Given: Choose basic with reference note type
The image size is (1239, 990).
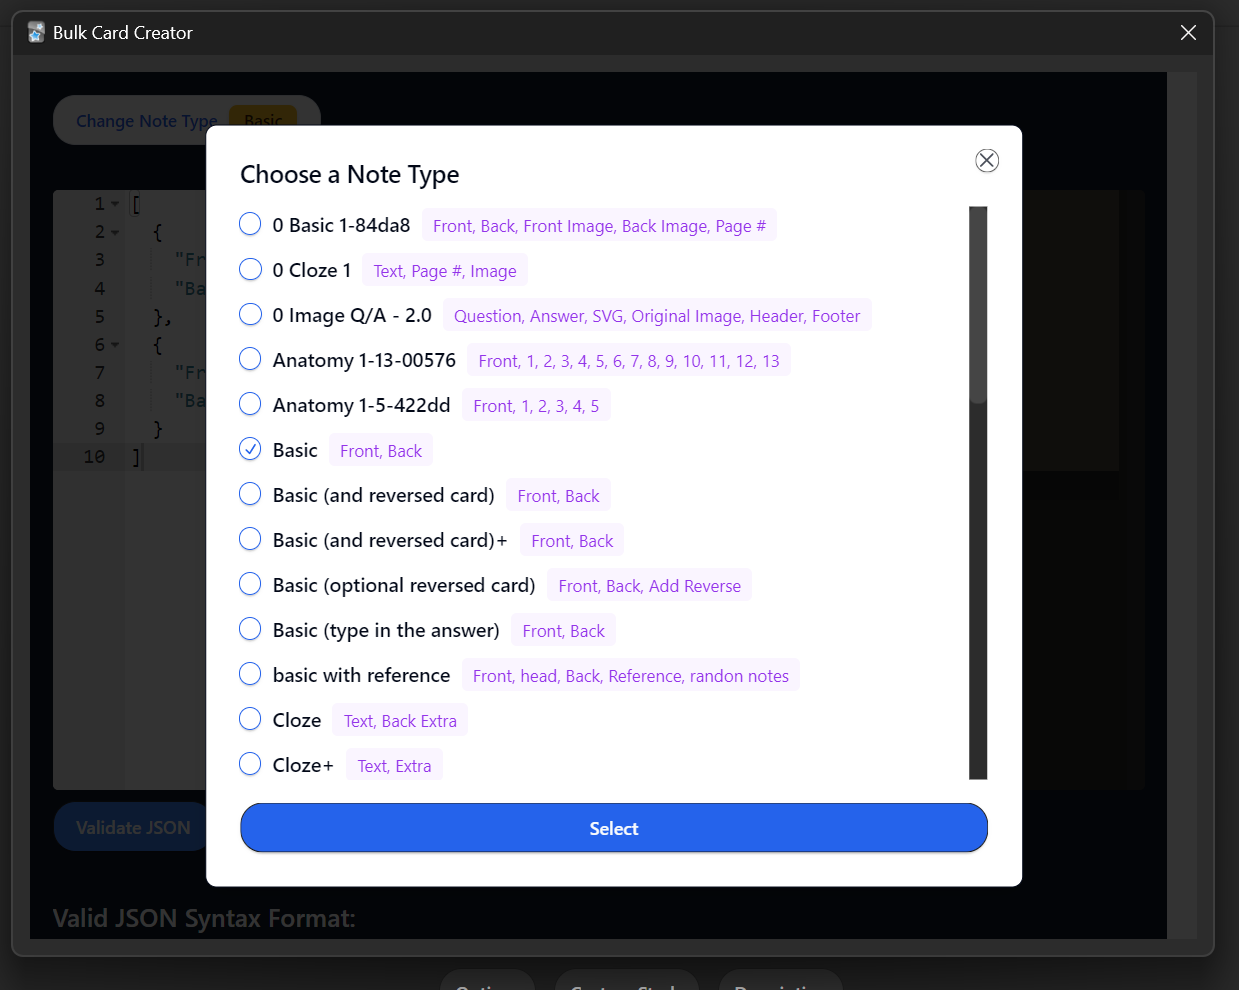Looking at the screenshot, I should [x=250, y=674].
